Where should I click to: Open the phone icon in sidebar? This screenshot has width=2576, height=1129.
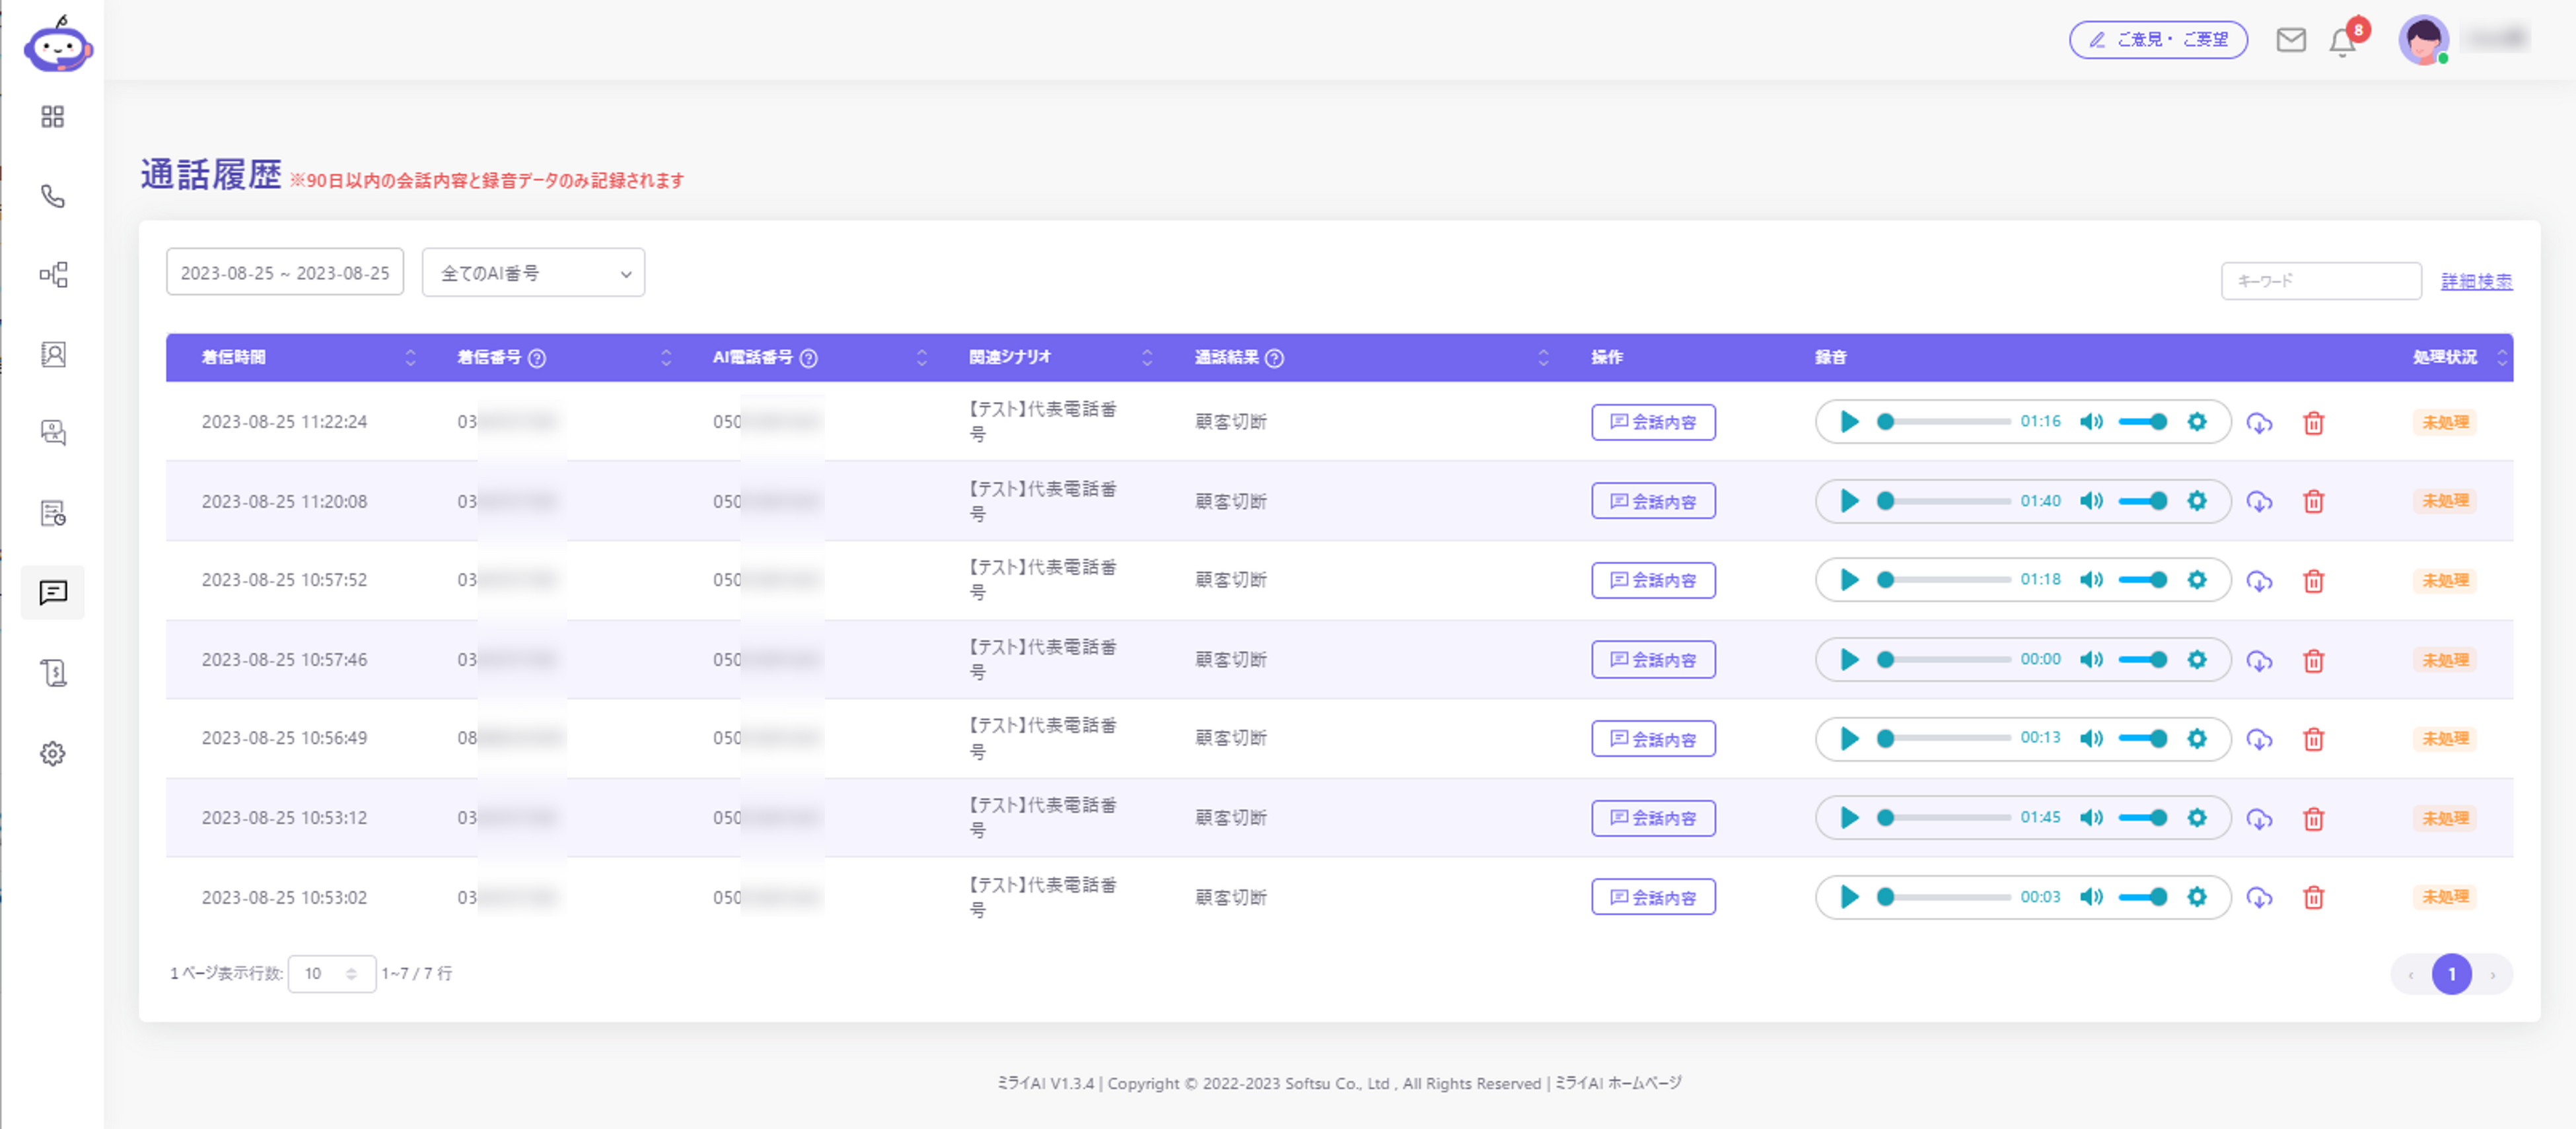click(x=53, y=196)
